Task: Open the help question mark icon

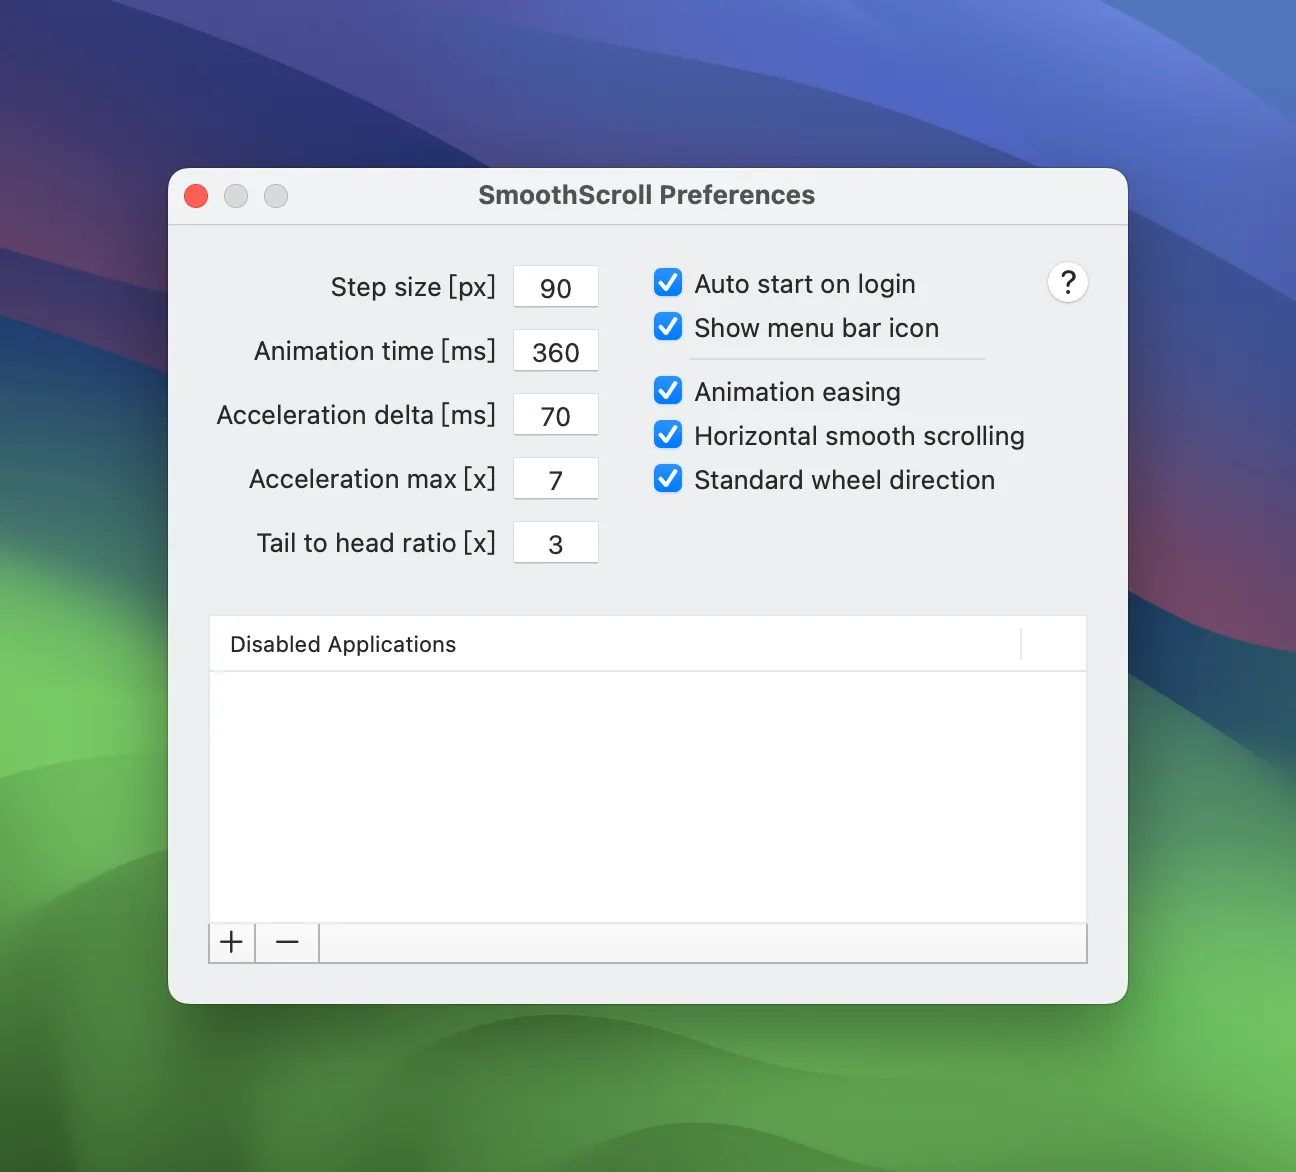Action: (1067, 282)
